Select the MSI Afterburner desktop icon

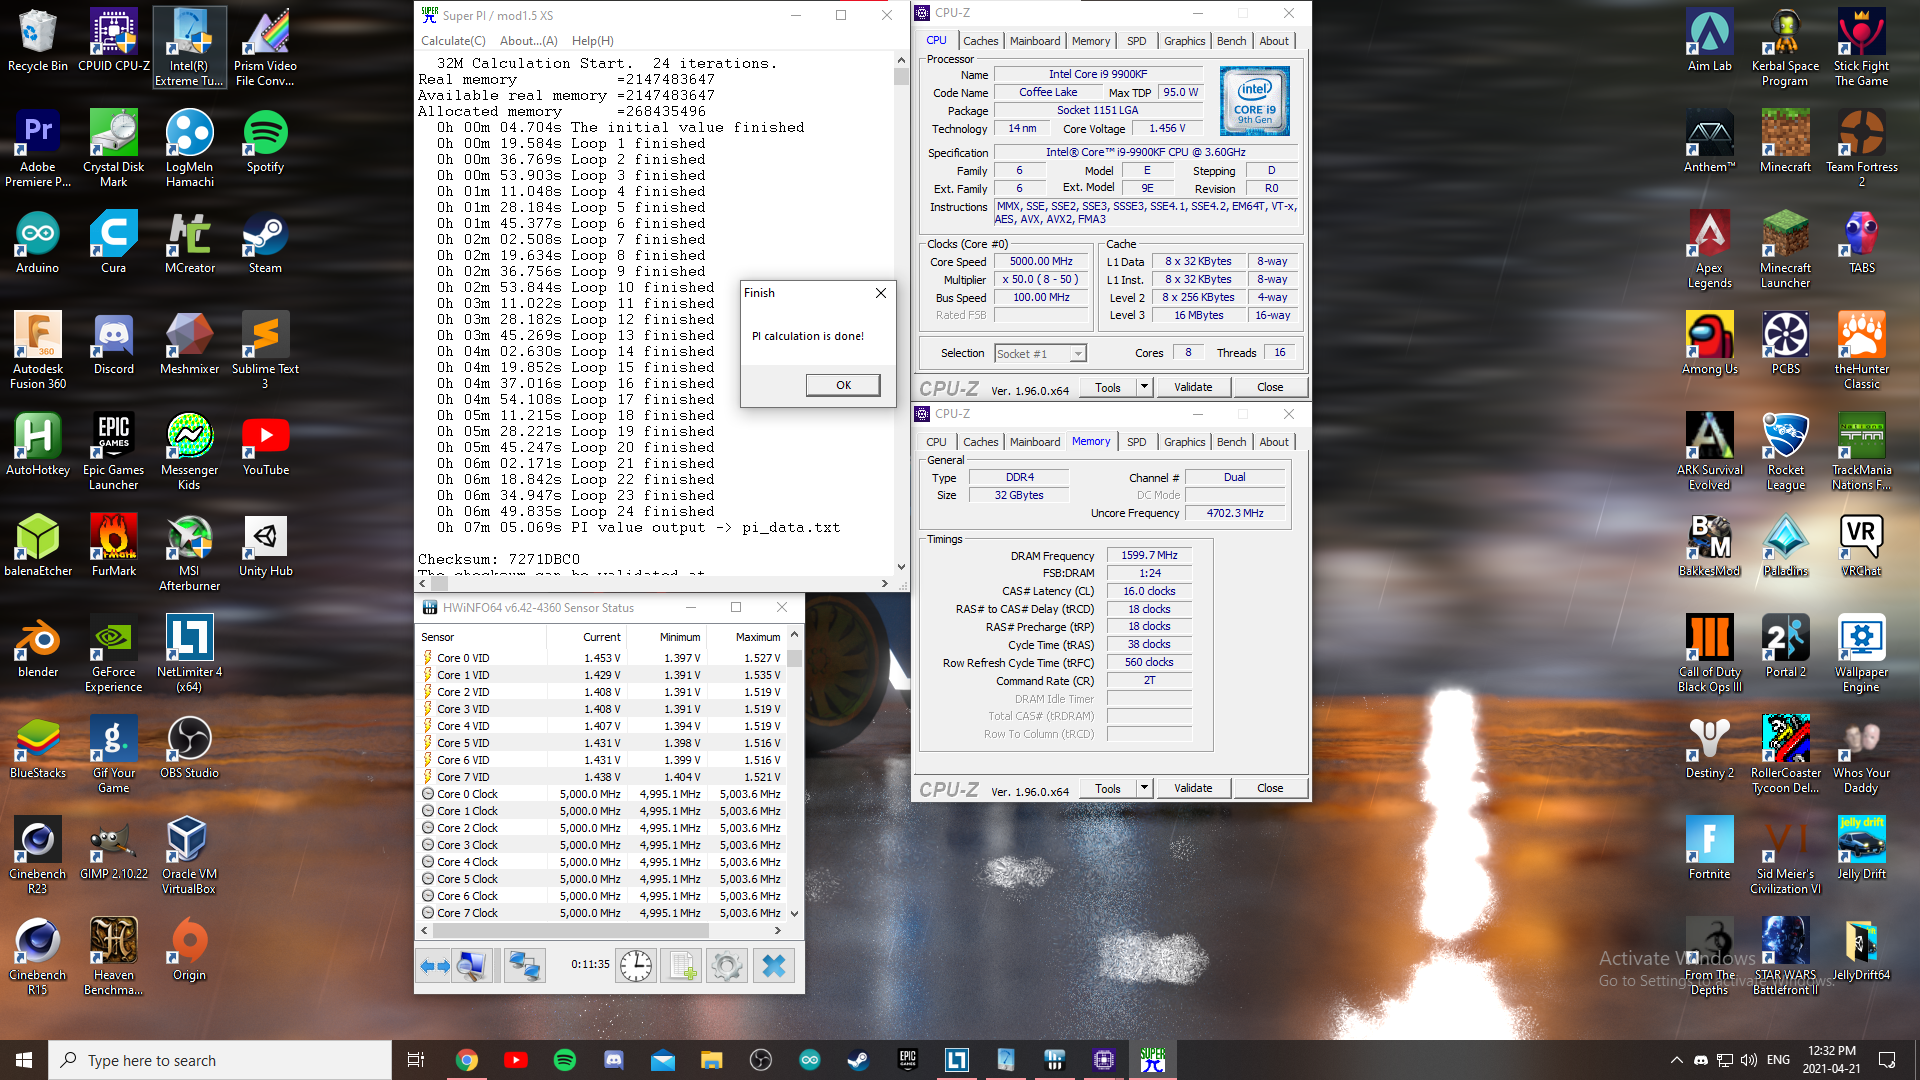(x=190, y=552)
